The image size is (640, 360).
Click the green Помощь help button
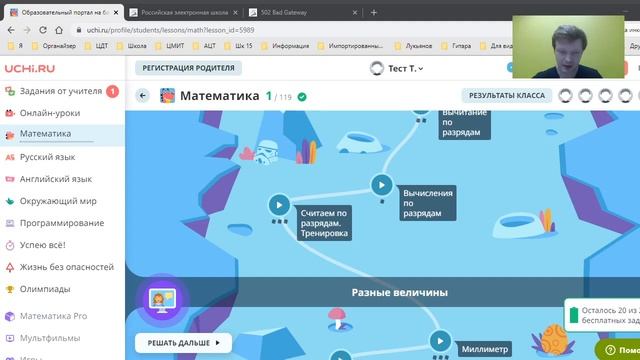click(x=618, y=350)
